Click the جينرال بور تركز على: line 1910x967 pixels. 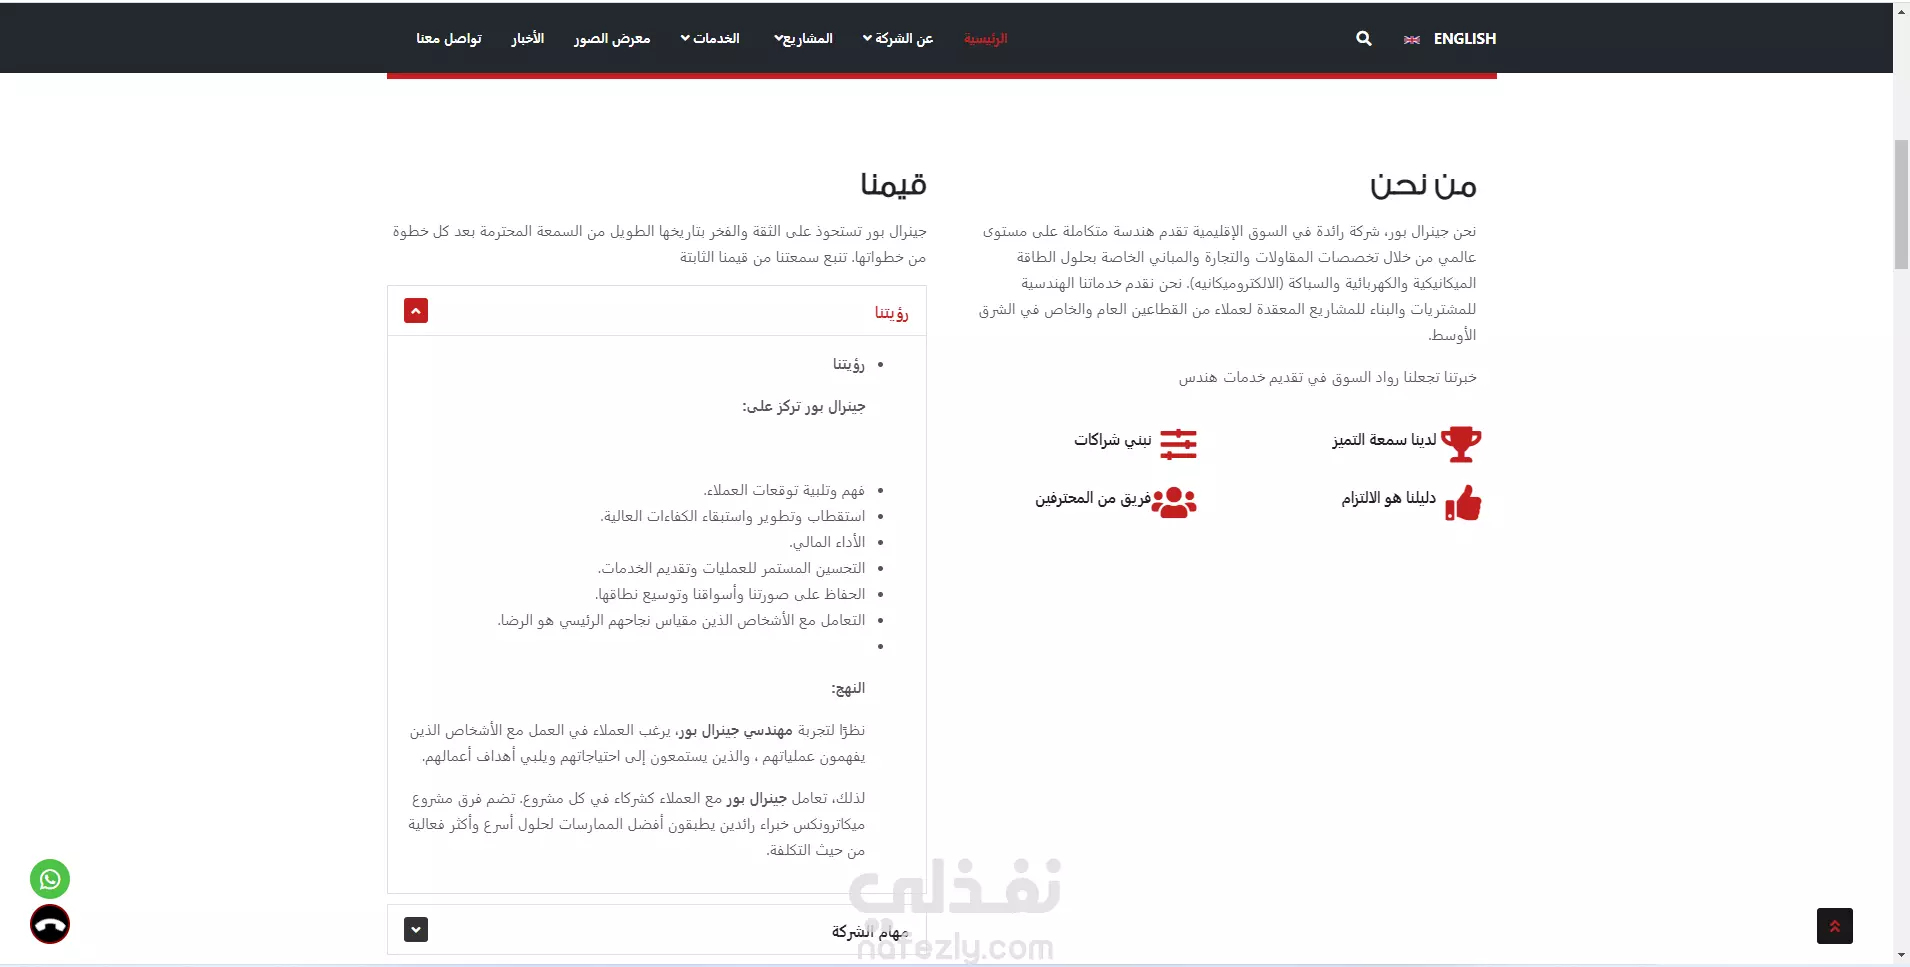tap(804, 406)
